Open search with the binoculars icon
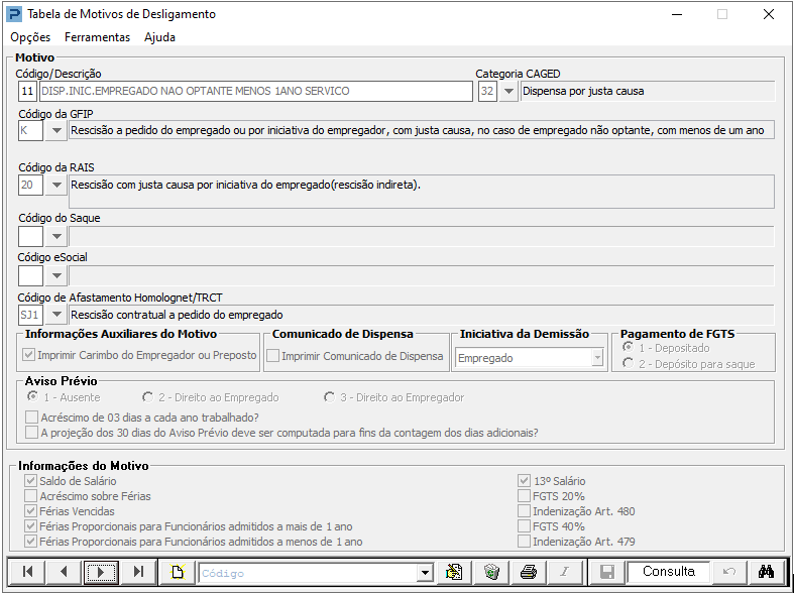The width and height of the screenshot is (795, 596). (766, 572)
